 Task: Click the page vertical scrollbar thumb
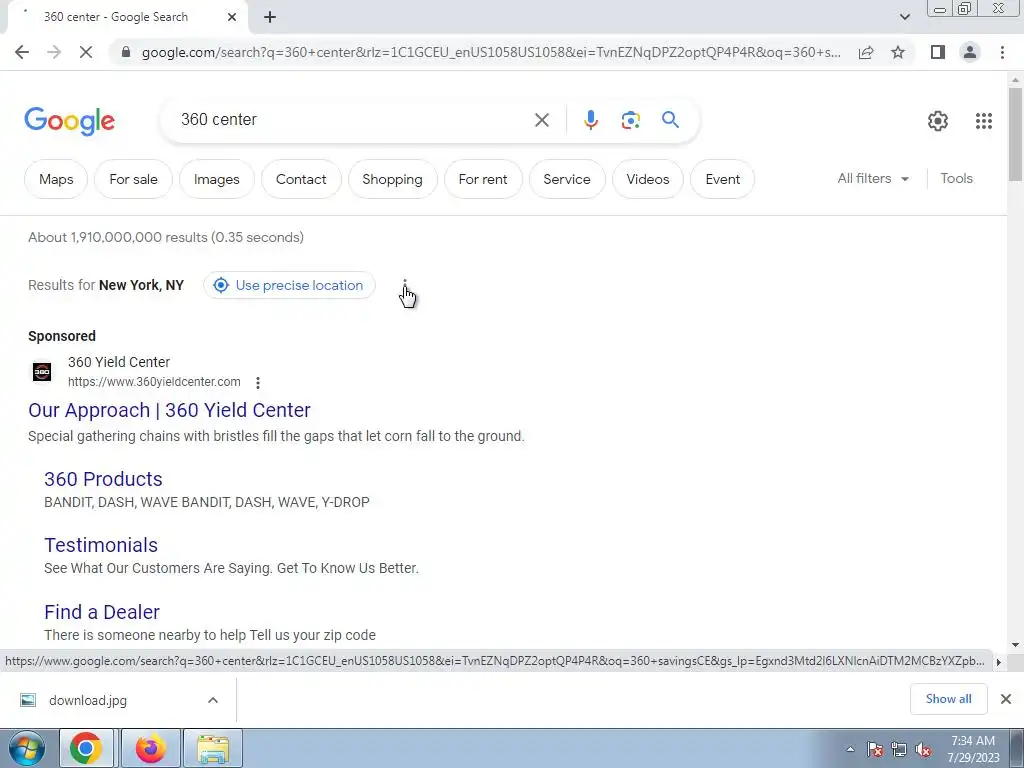[x=1015, y=134]
